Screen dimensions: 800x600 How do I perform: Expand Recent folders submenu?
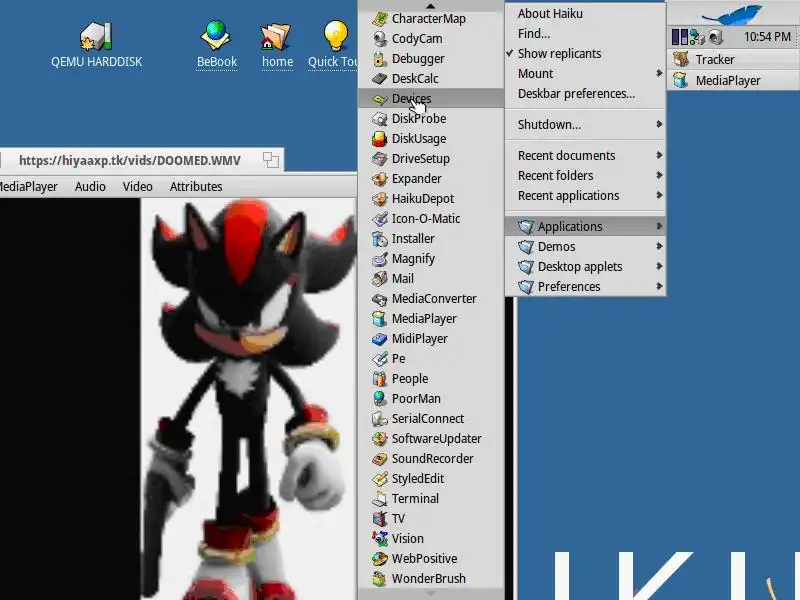pos(585,176)
